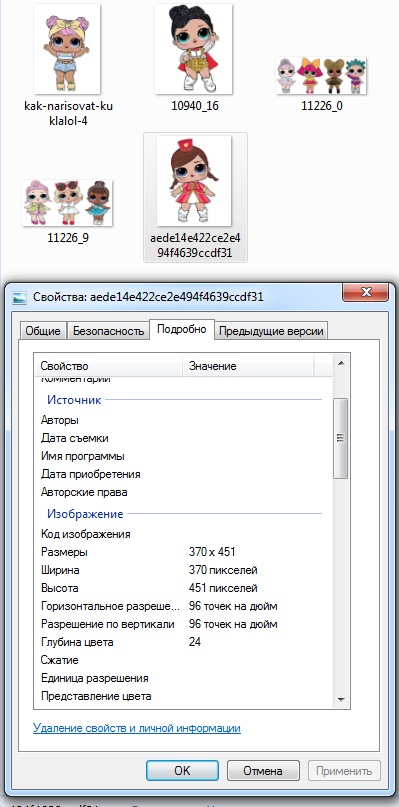Select the Разрешение по вертикали row
The height and width of the screenshot is (807, 399).
point(183,624)
